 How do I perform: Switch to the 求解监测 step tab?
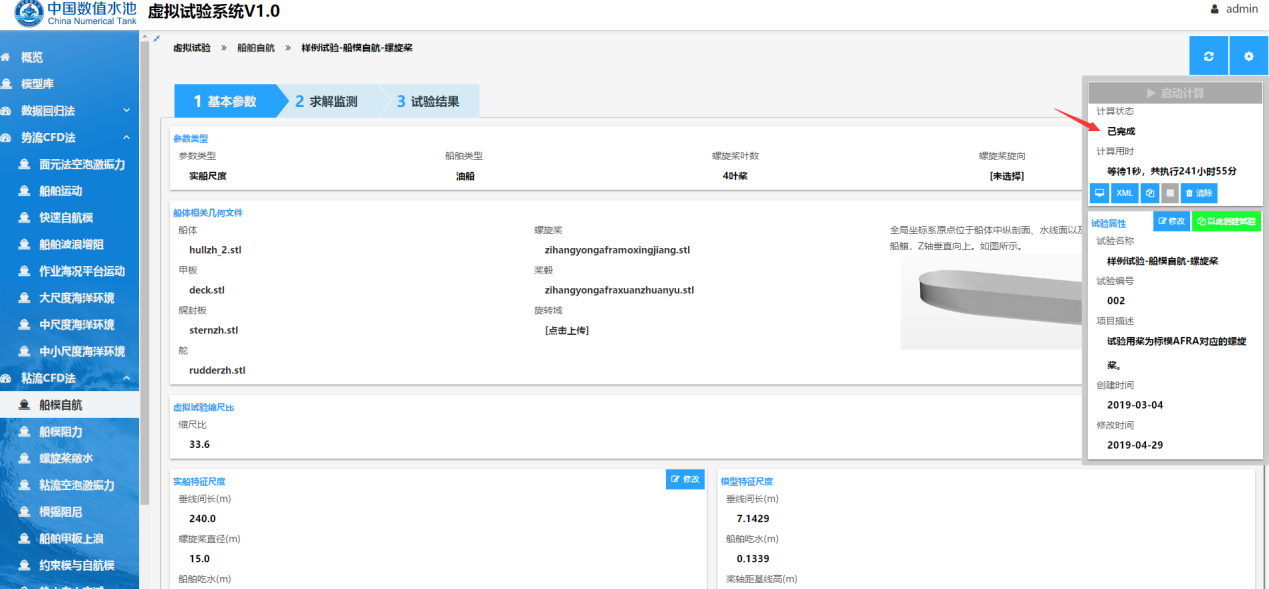tap(326, 101)
